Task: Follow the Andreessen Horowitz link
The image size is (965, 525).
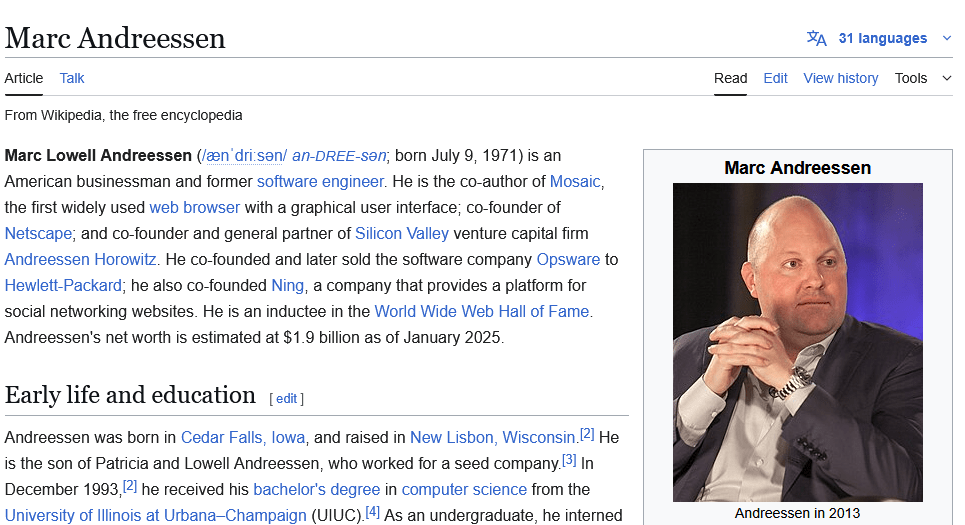Action: coord(81,259)
